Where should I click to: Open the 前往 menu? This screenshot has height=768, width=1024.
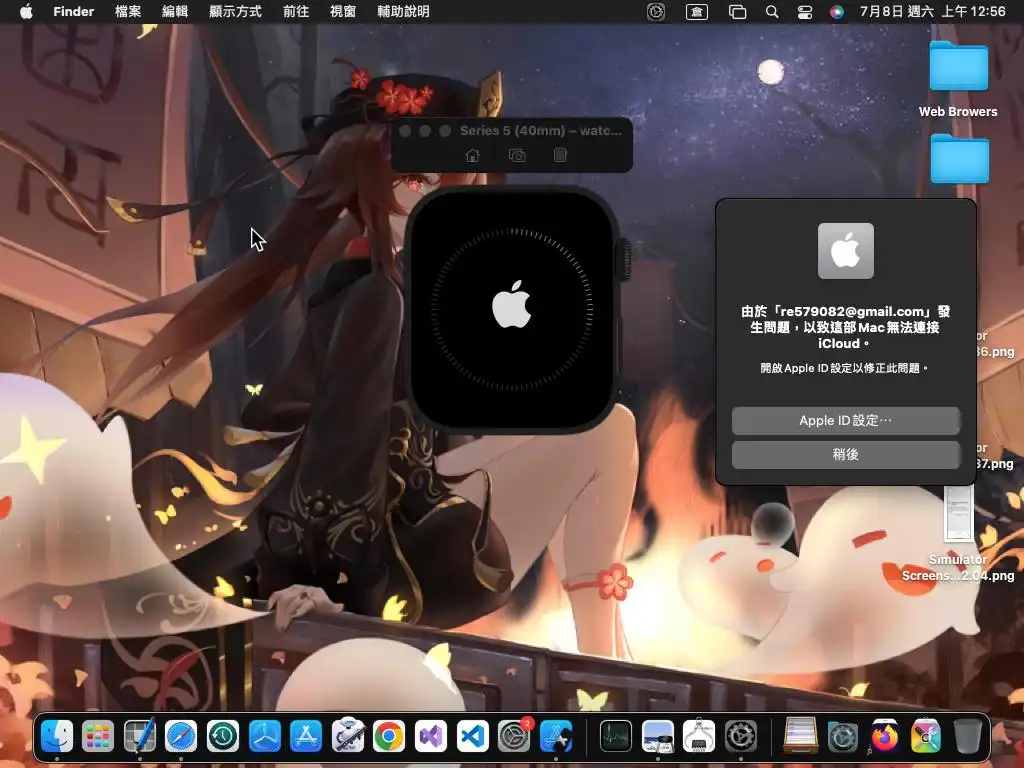point(296,11)
